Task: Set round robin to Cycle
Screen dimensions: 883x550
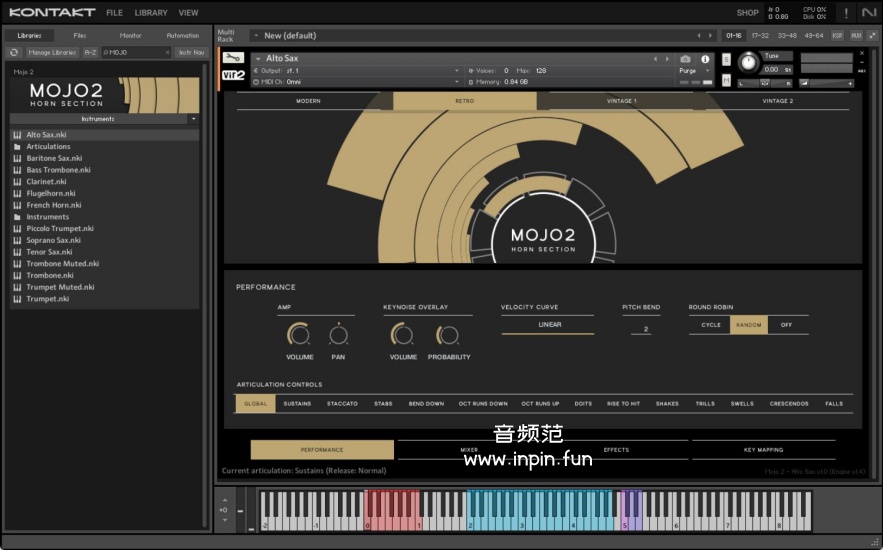Action: pos(710,325)
